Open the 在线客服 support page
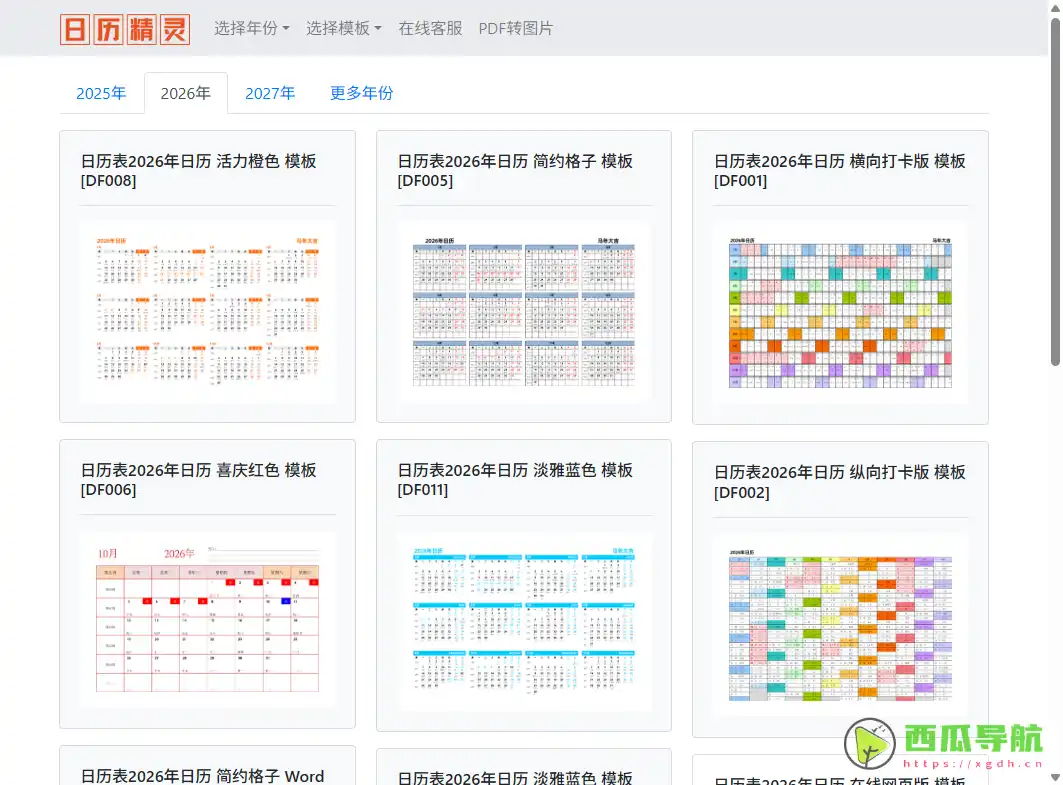The height and width of the screenshot is (785, 1063). point(430,29)
